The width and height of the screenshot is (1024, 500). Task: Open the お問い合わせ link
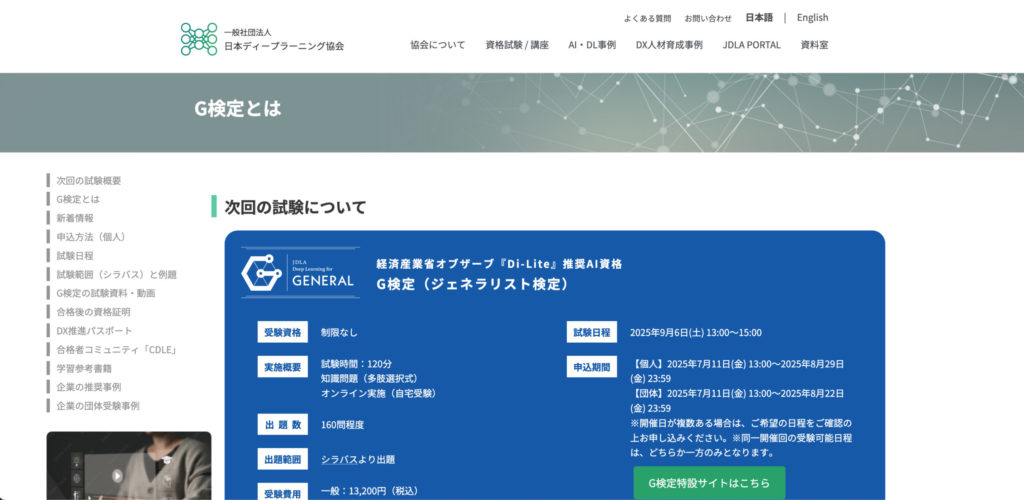708,18
